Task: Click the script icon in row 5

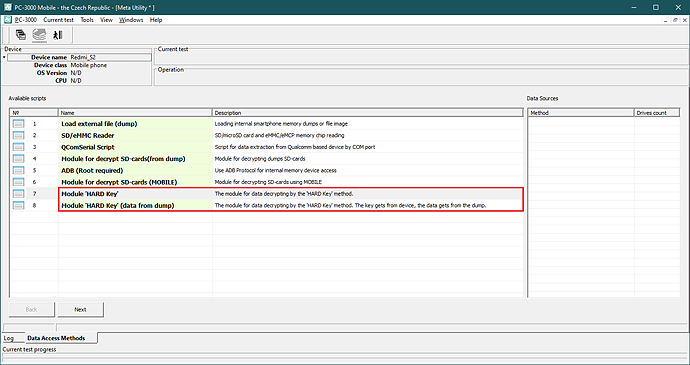Action: point(18,170)
